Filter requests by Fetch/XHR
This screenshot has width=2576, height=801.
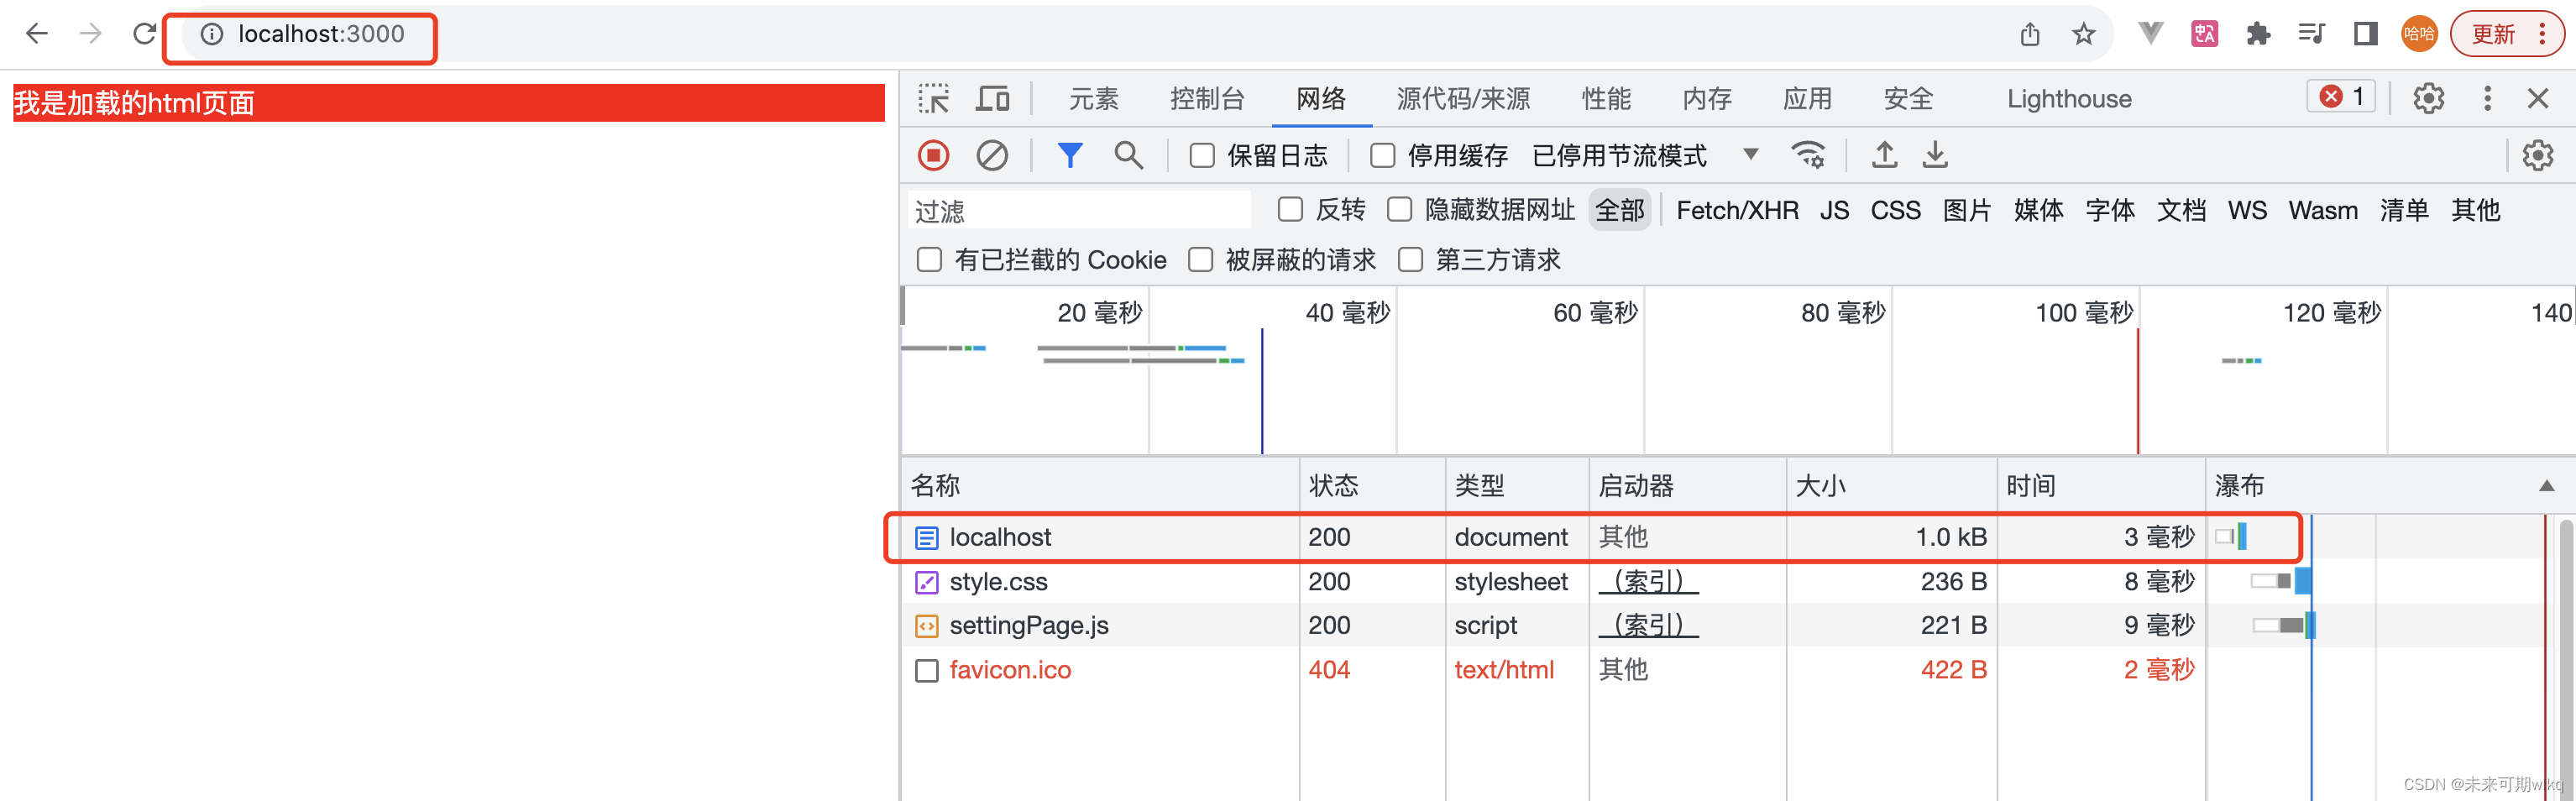click(1737, 210)
